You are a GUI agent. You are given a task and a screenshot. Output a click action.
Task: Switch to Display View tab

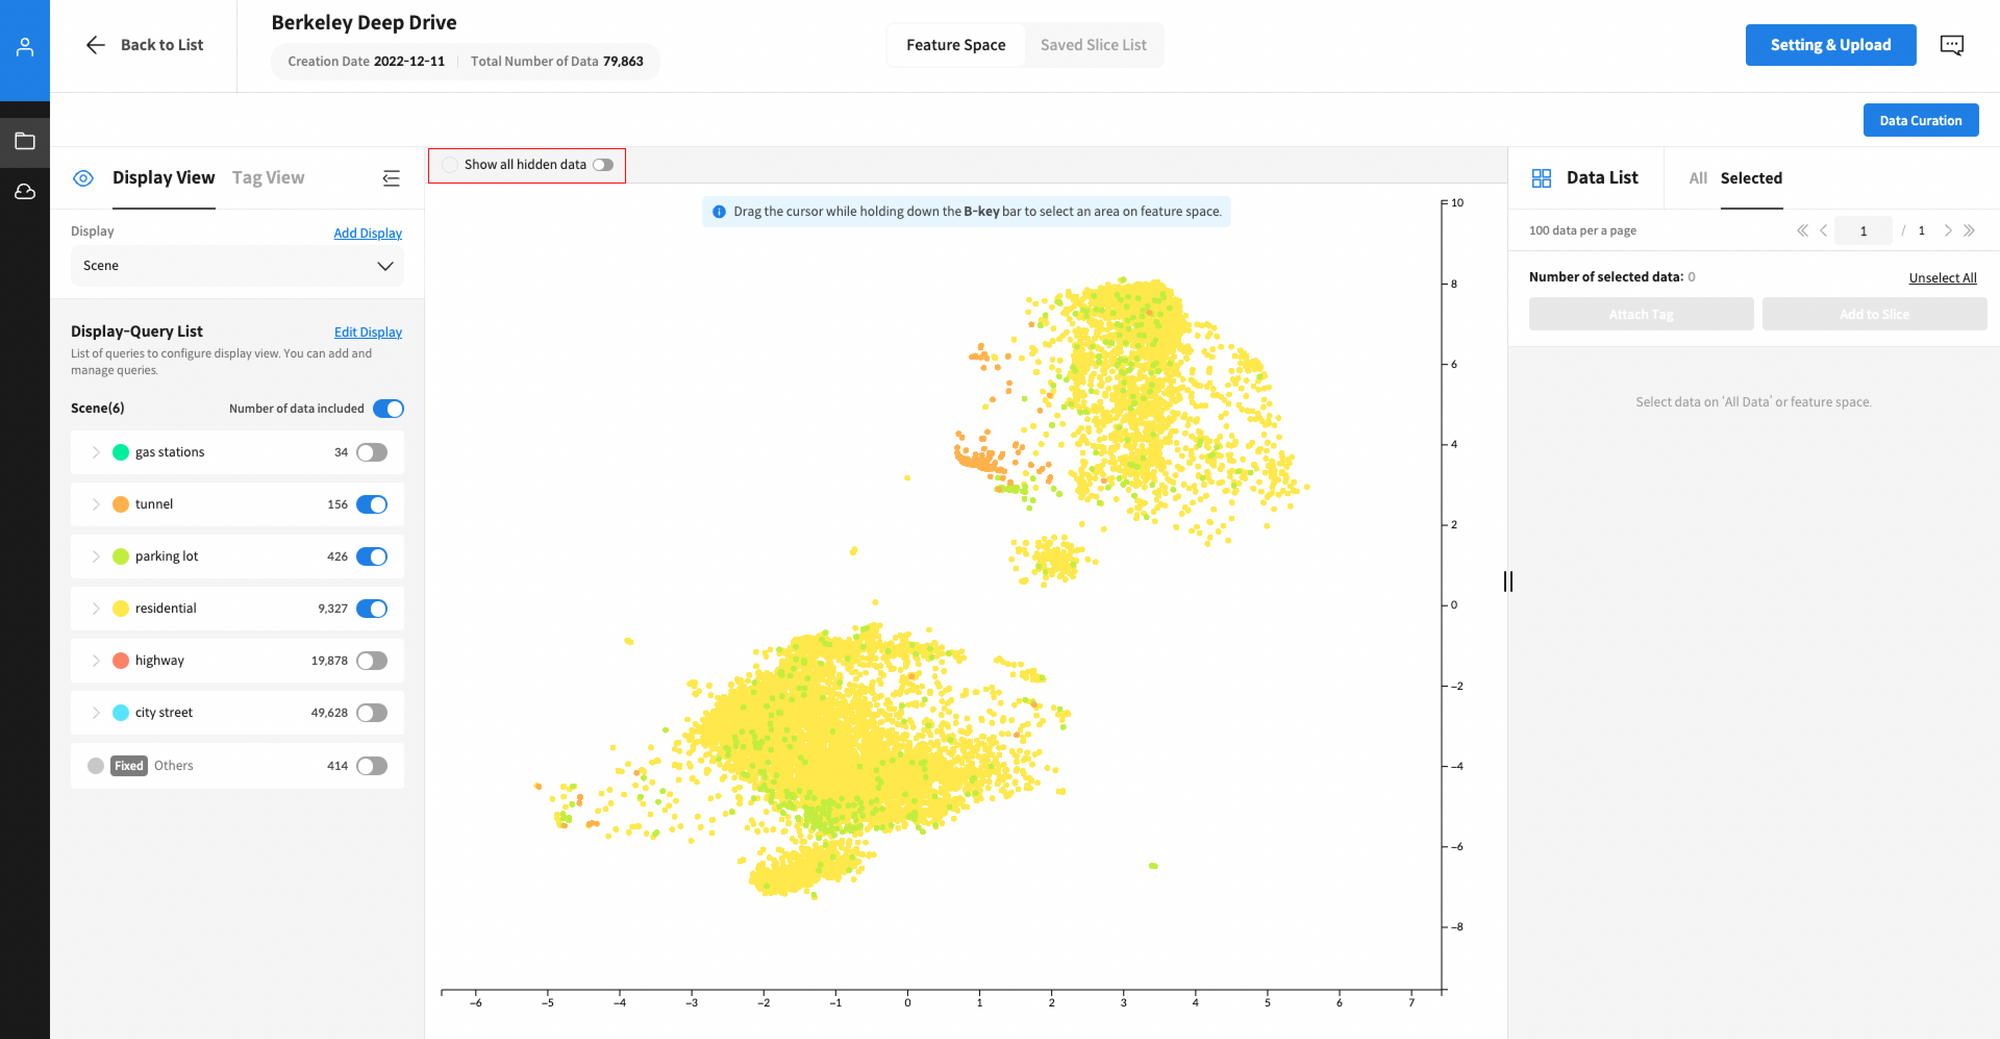(163, 178)
